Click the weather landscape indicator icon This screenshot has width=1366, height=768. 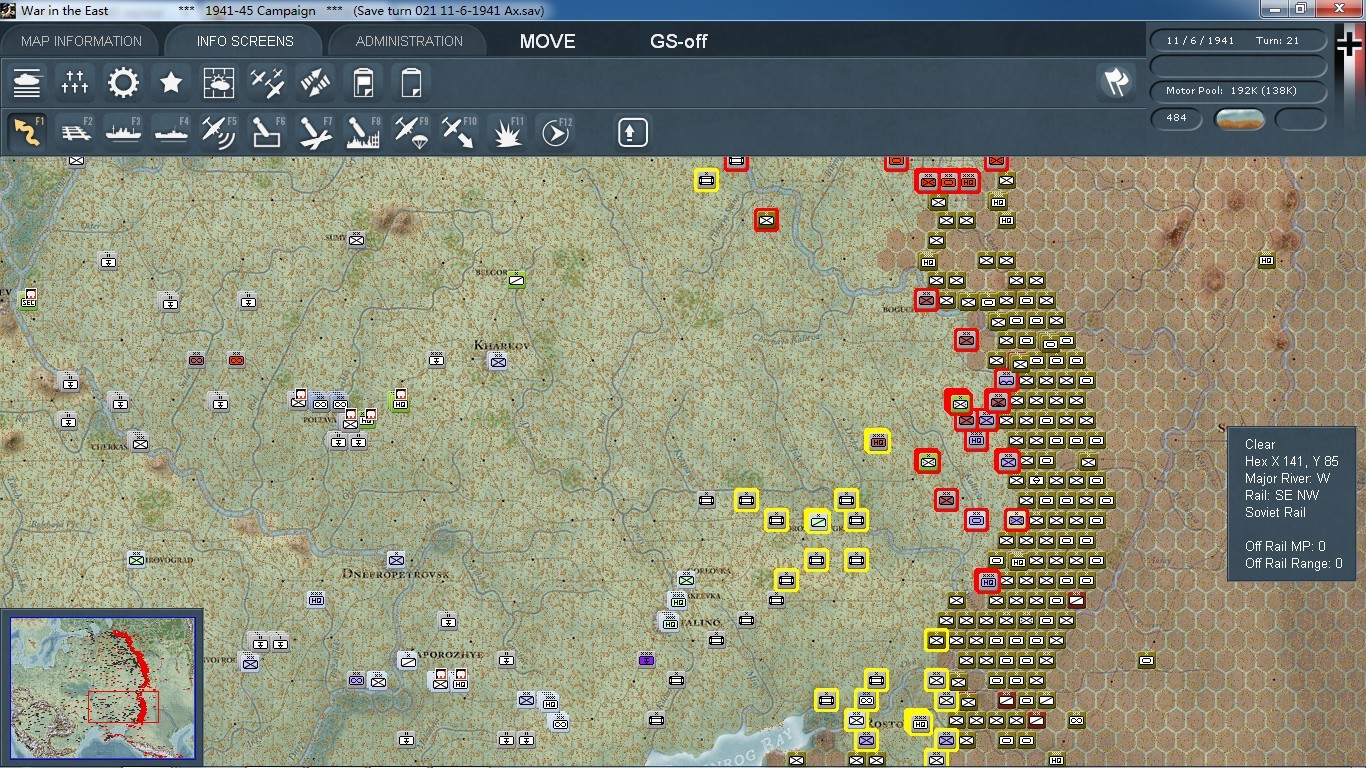1240,119
